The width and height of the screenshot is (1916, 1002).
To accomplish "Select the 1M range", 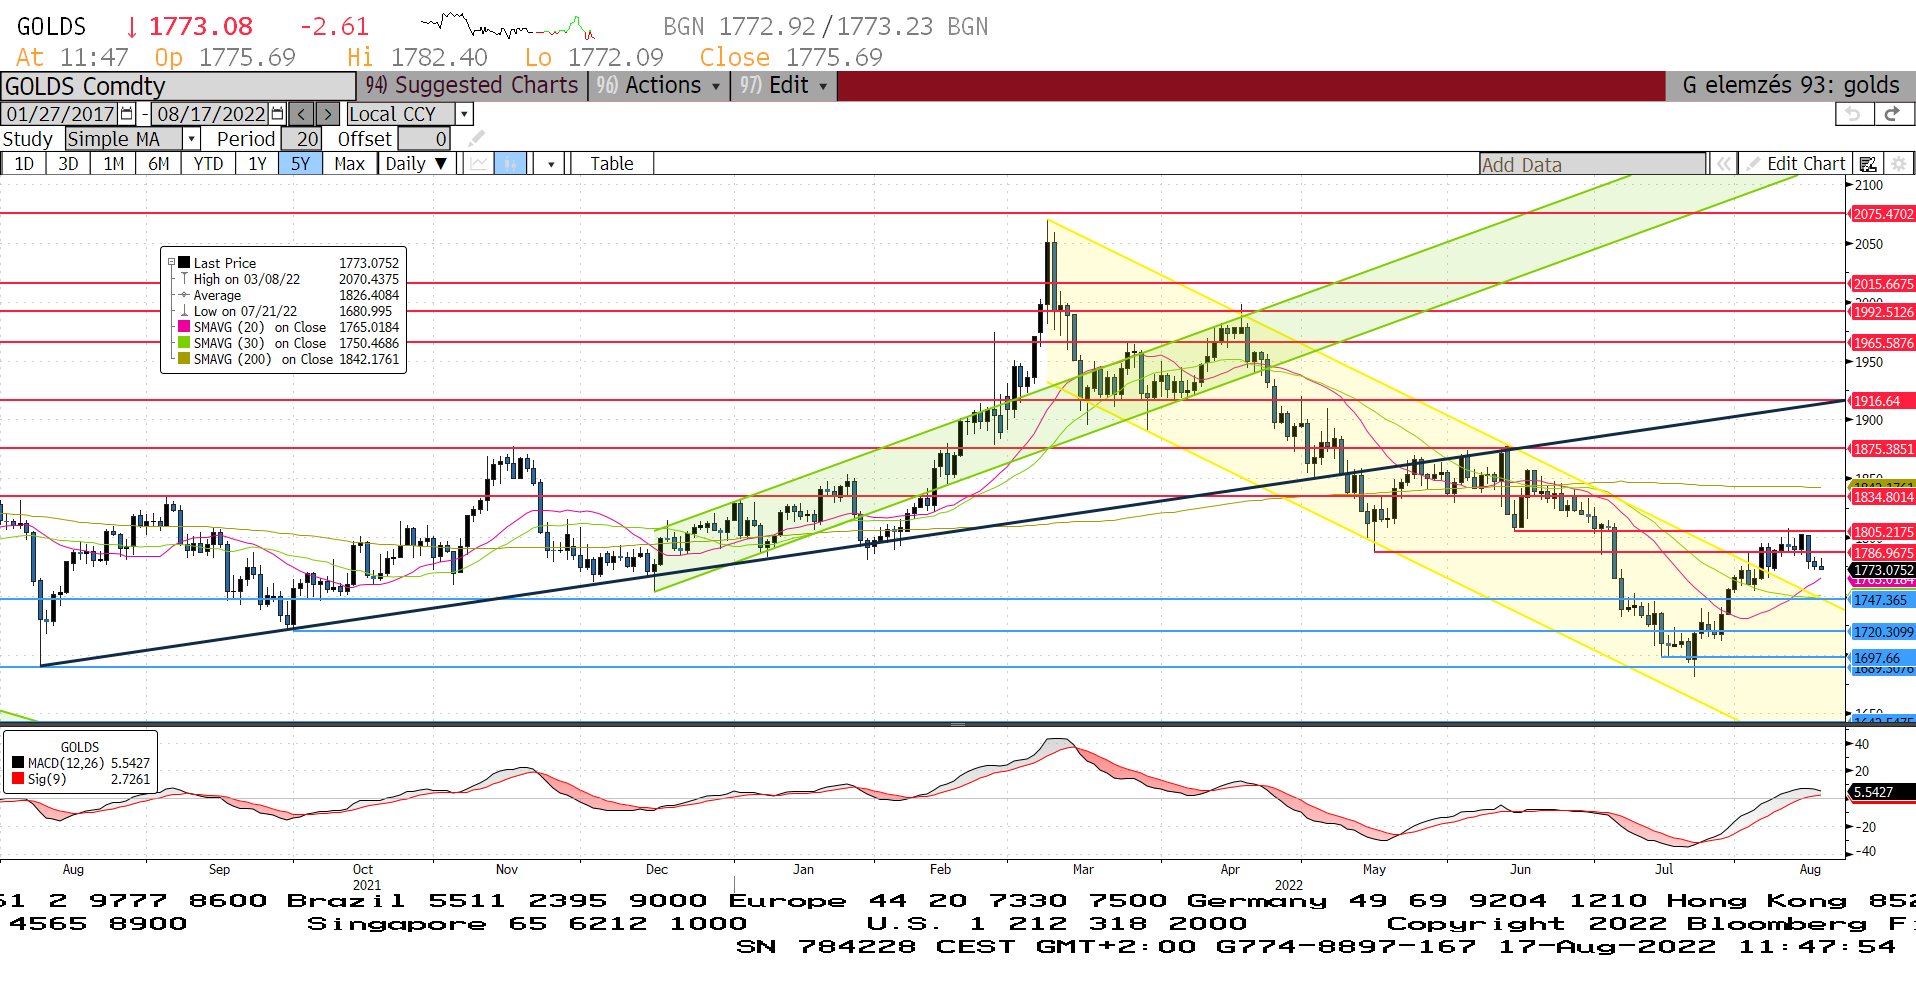I will (x=114, y=163).
